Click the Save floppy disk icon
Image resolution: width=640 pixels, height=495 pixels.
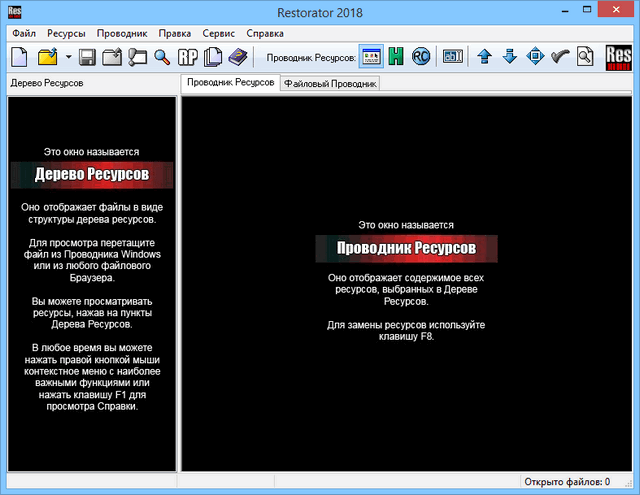(87, 56)
